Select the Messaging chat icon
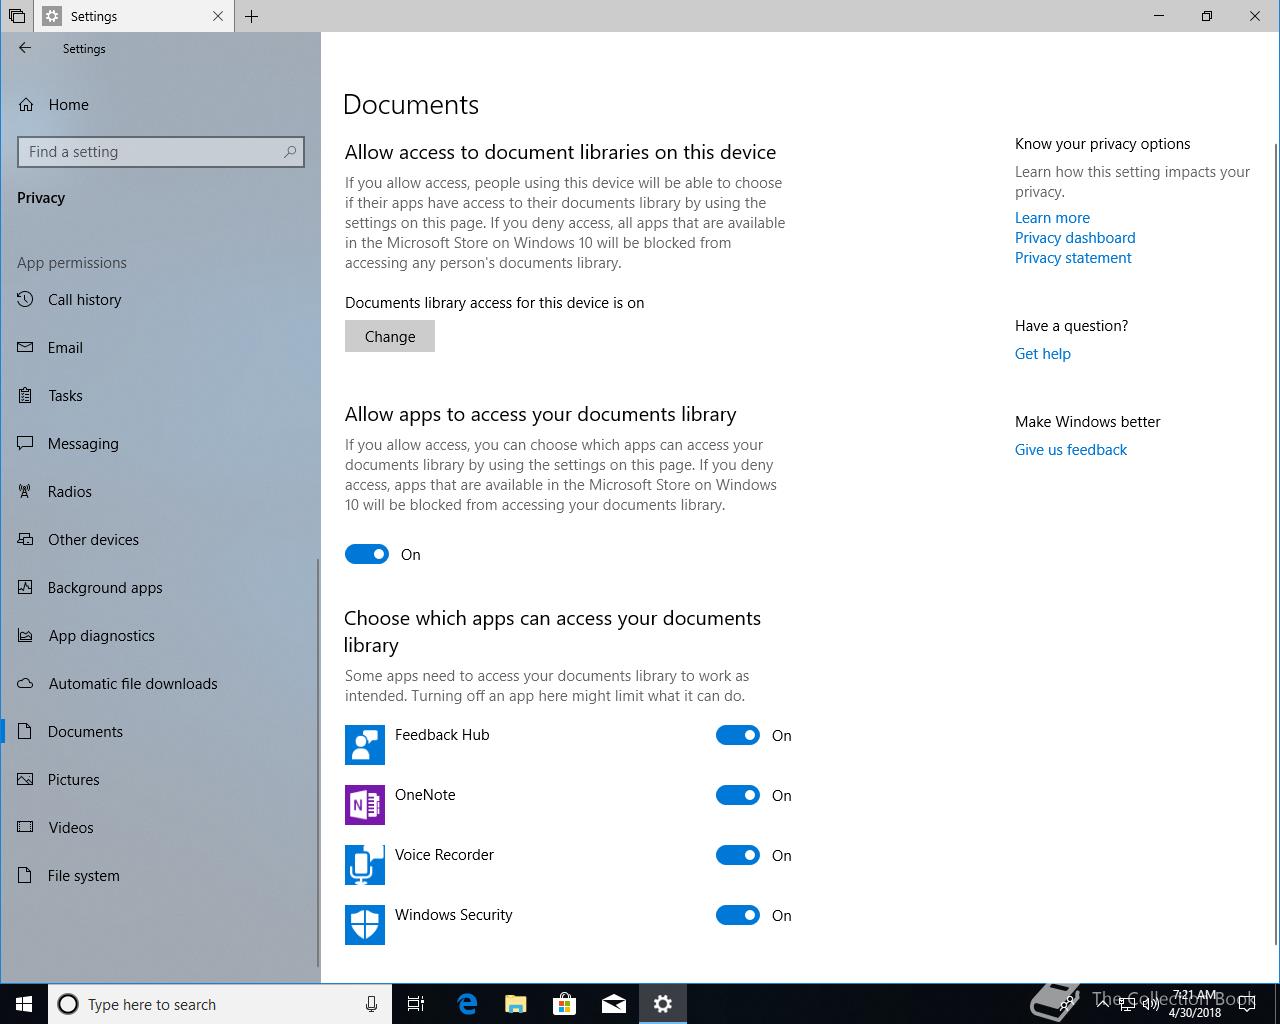 (27, 443)
